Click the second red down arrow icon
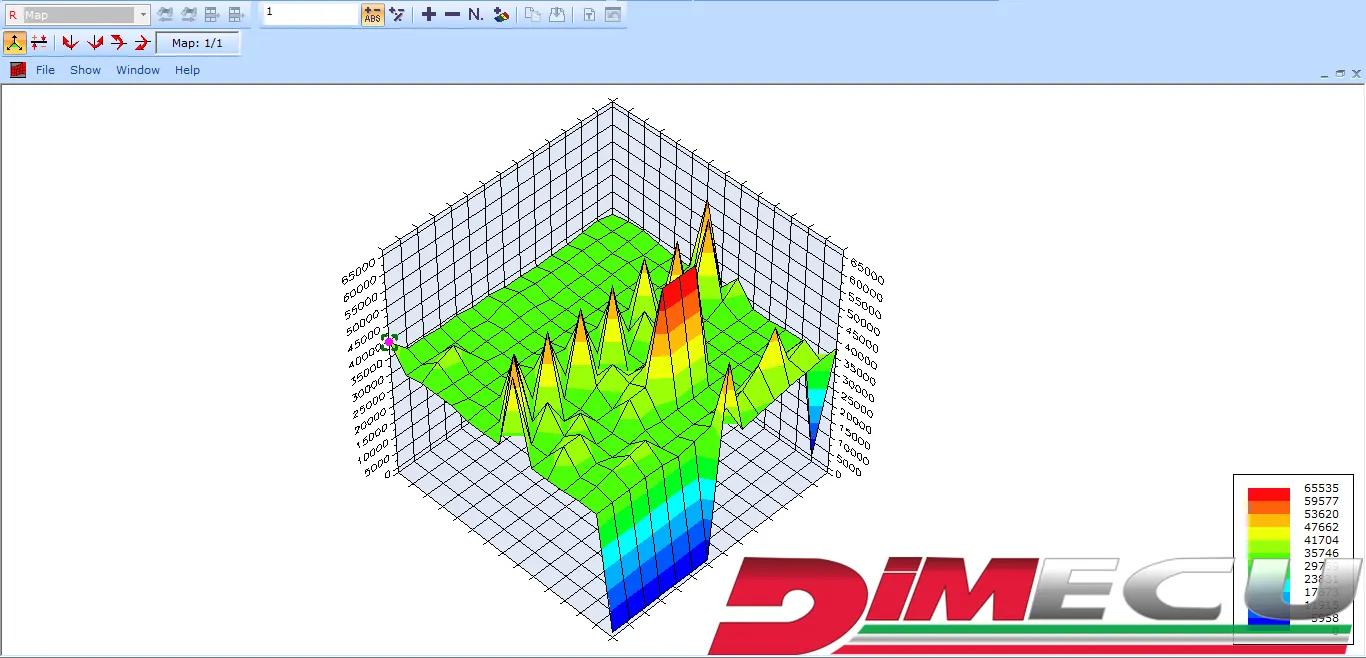 click(95, 43)
